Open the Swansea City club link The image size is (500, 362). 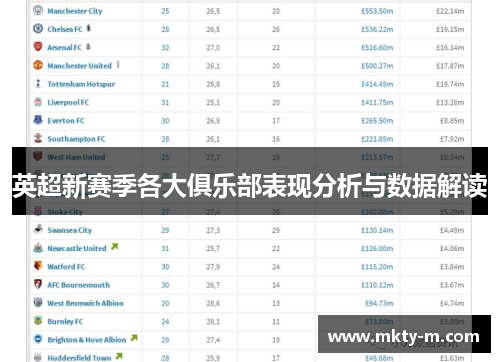[x=69, y=230]
